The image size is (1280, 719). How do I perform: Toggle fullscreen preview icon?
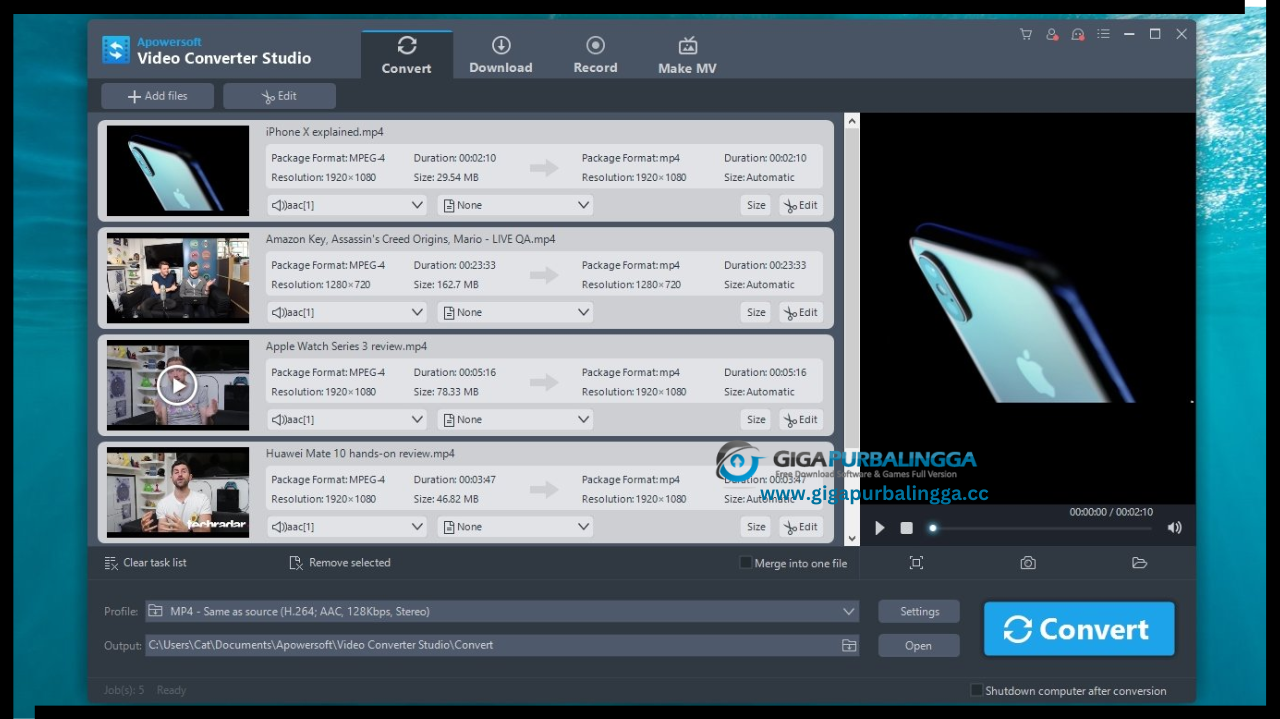pos(916,563)
